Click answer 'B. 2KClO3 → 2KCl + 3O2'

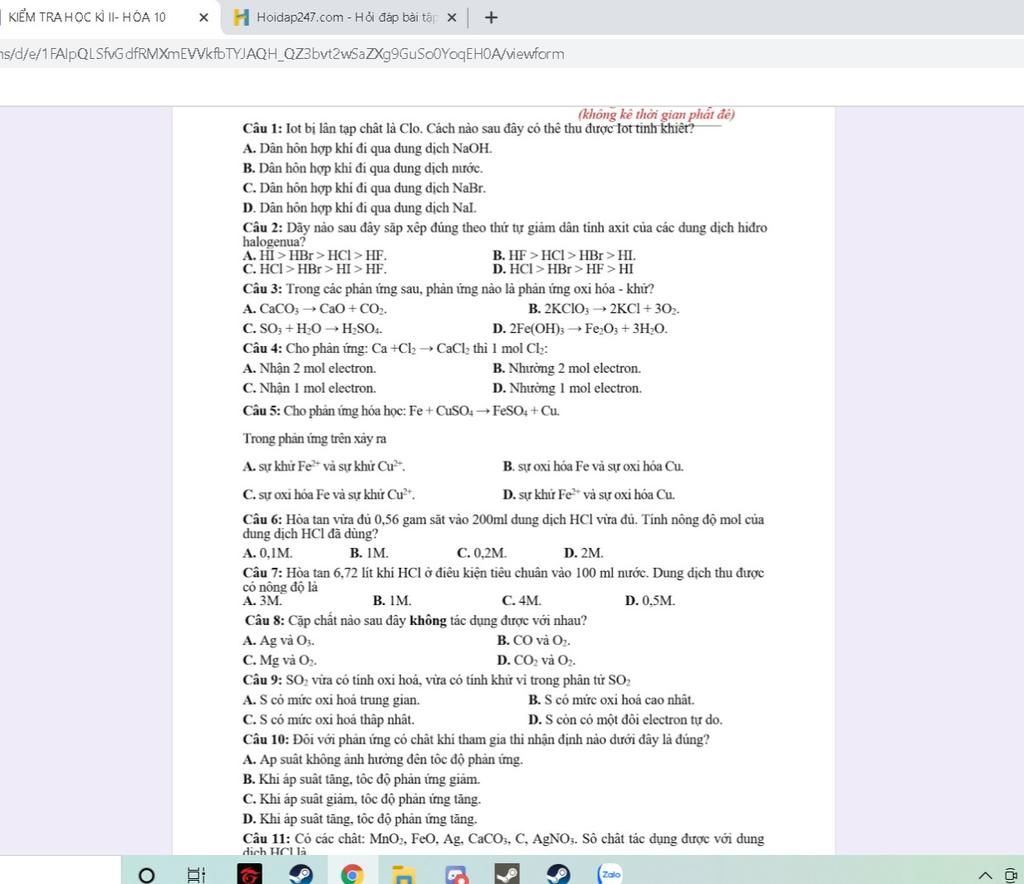coord(604,309)
